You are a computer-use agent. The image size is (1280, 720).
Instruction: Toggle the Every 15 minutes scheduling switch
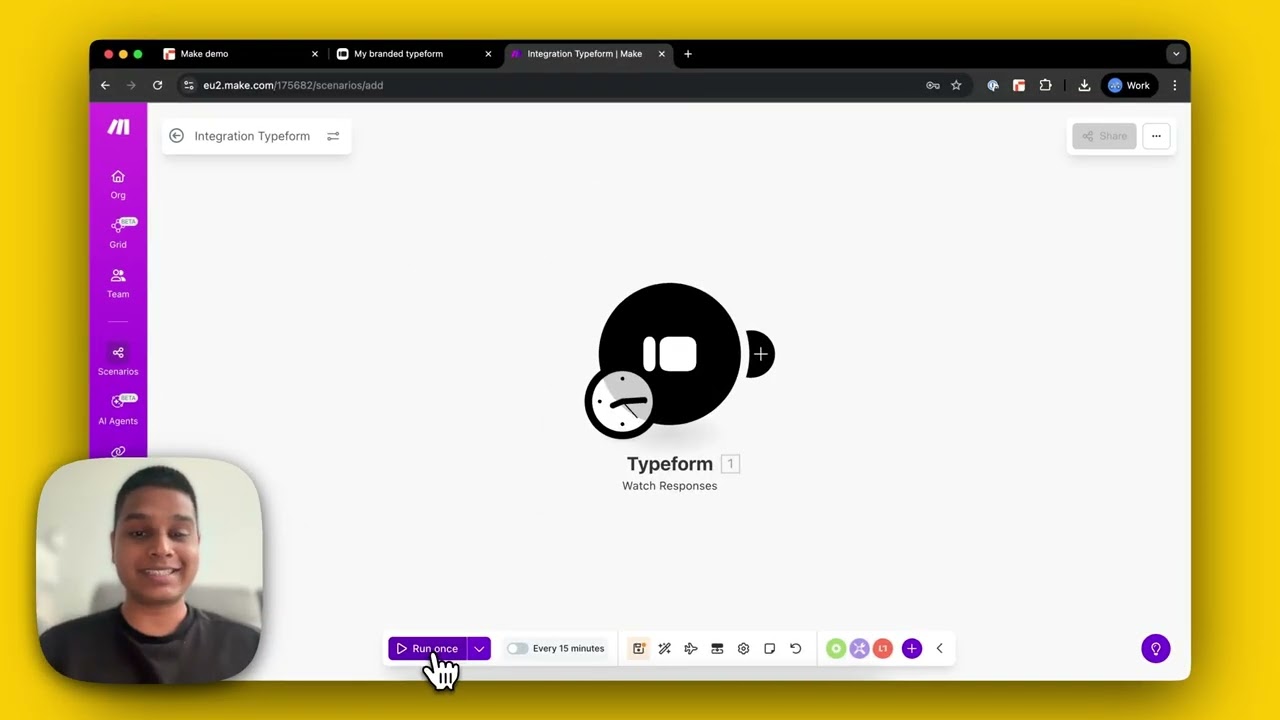517,648
